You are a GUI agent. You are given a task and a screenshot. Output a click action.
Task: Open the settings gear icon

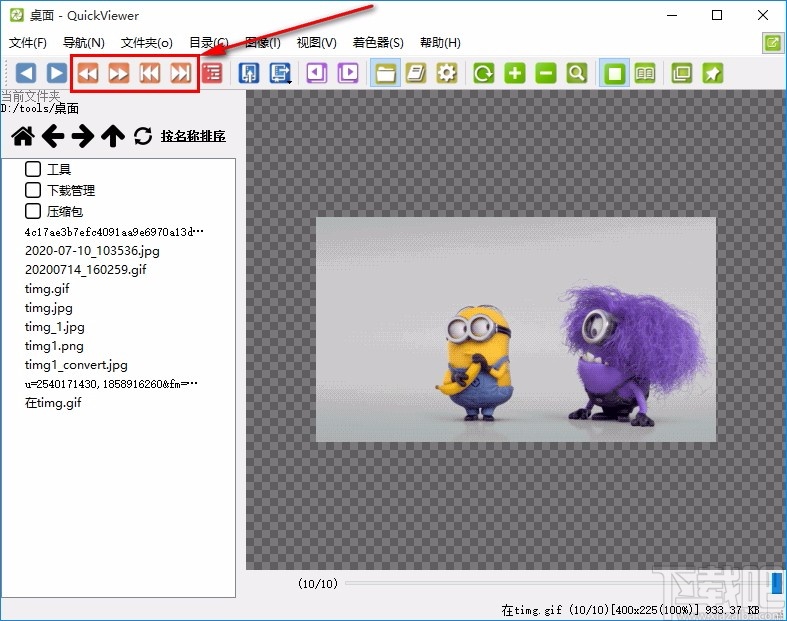click(447, 73)
